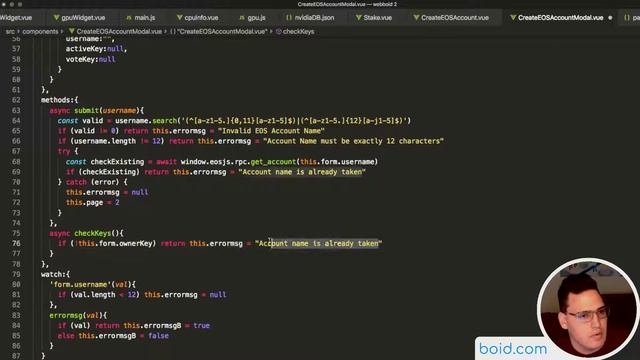Click the 'checkKeys' method name on line 75
The image size is (640, 360).
pyautogui.click(x=92, y=233)
